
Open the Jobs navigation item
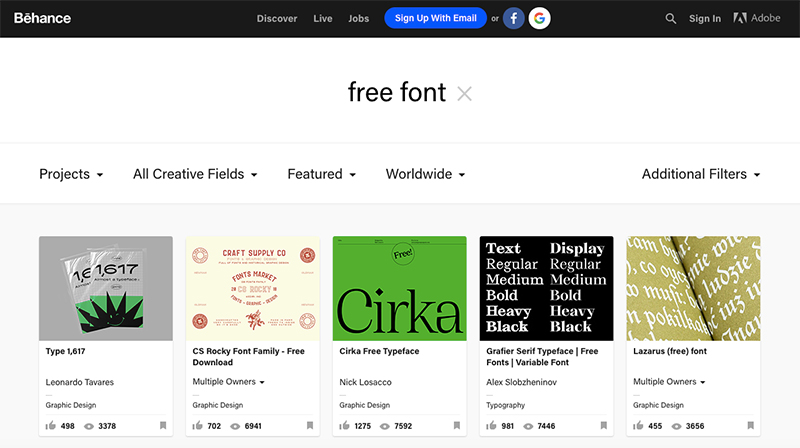point(359,18)
